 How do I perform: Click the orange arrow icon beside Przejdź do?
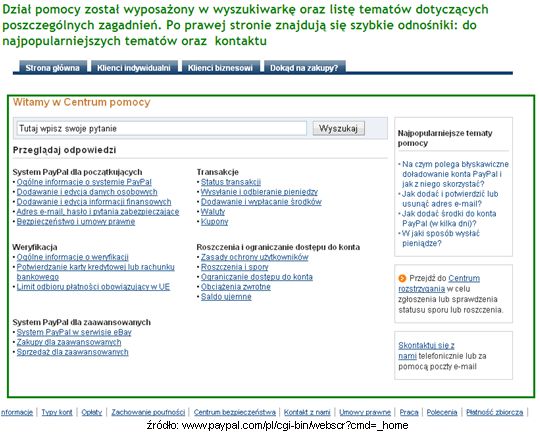pyautogui.click(x=402, y=278)
